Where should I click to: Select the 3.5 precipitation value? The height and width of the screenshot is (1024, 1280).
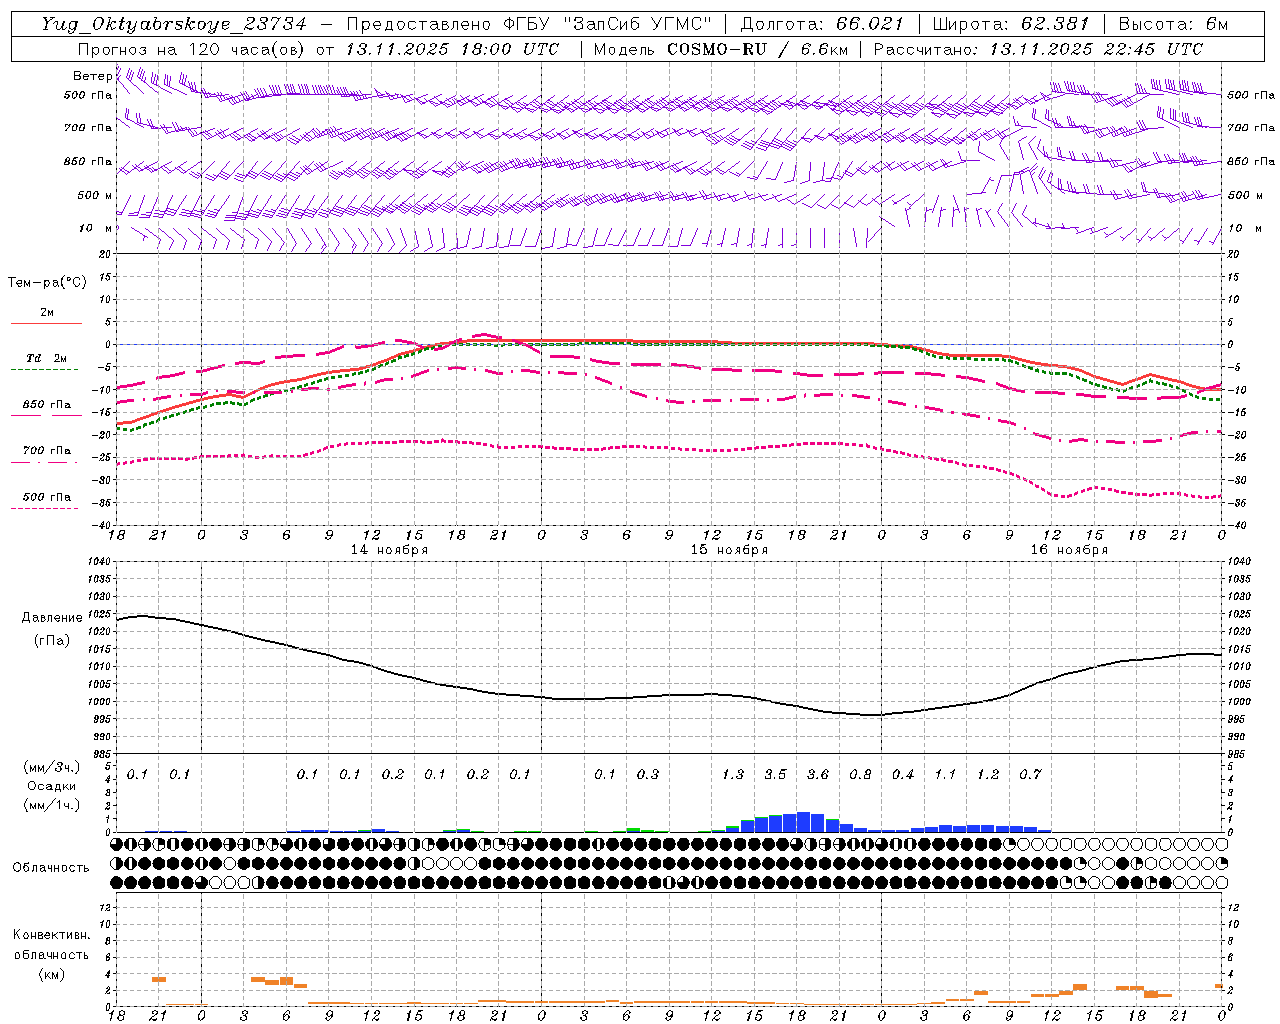[x=775, y=774]
